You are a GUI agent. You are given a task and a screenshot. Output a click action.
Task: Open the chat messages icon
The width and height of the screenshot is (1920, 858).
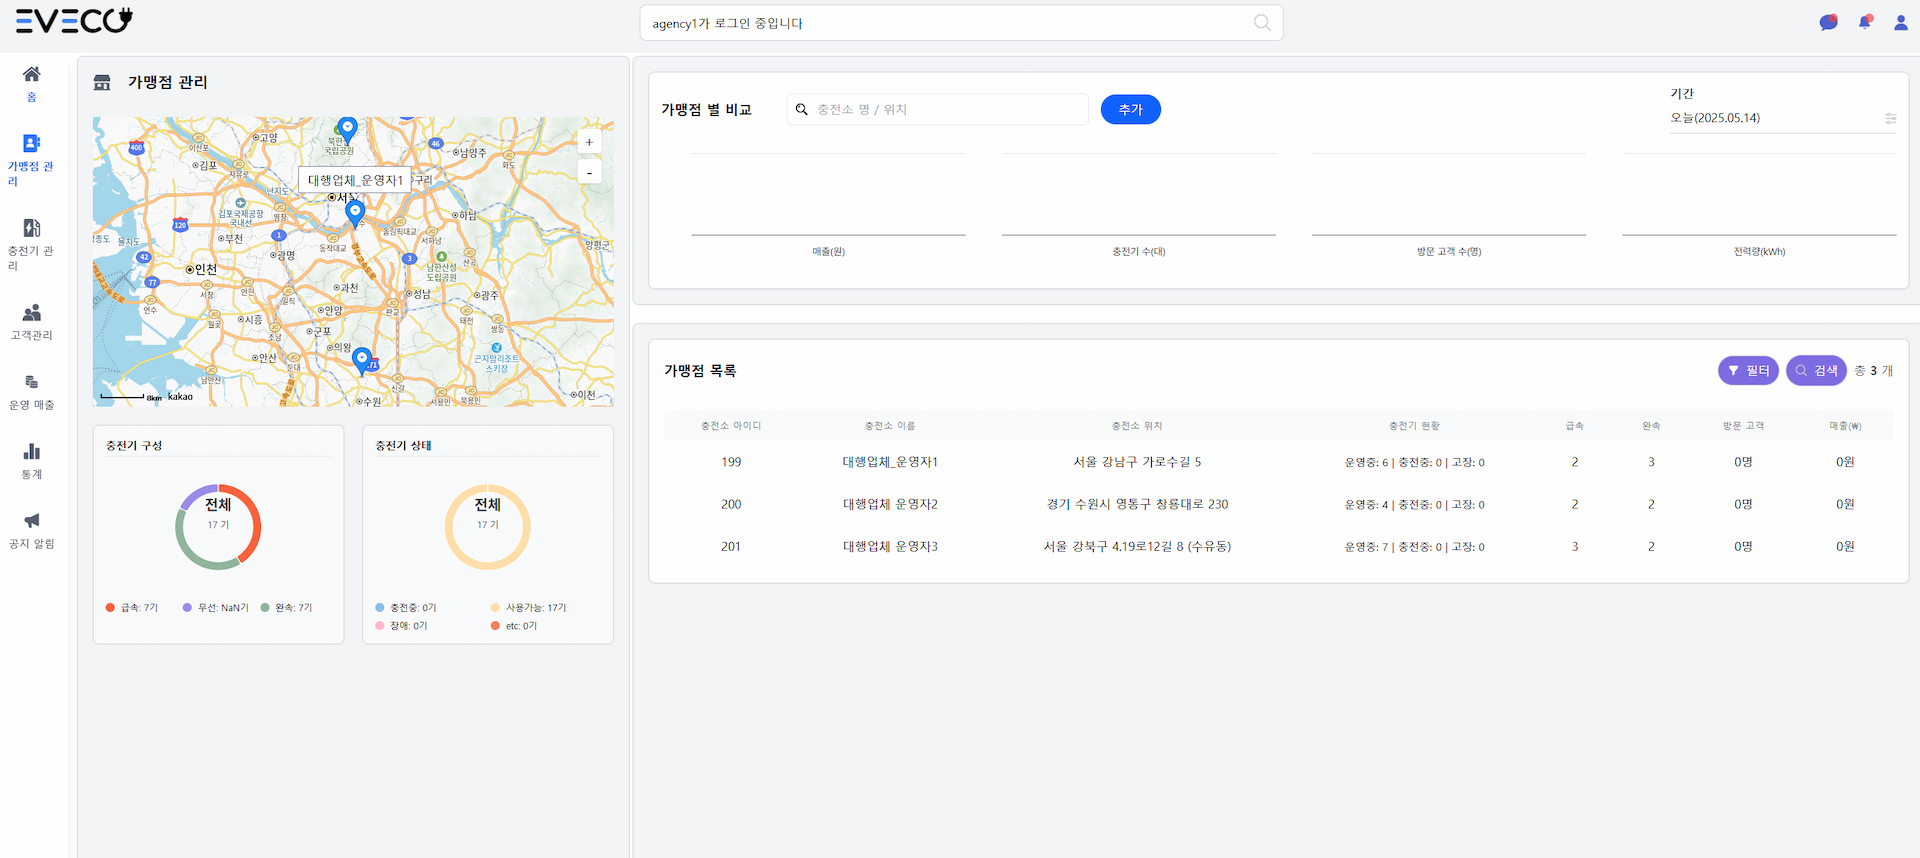click(x=1828, y=22)
